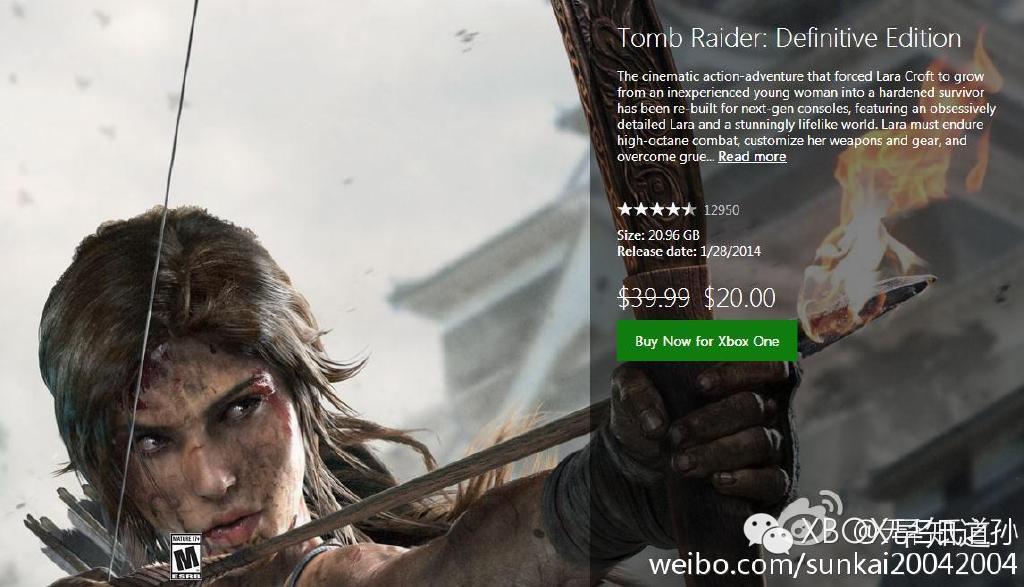Click the Tomb Raider: Definitive Edition title
1024x587 pixels.
click(x=789, y=38)
